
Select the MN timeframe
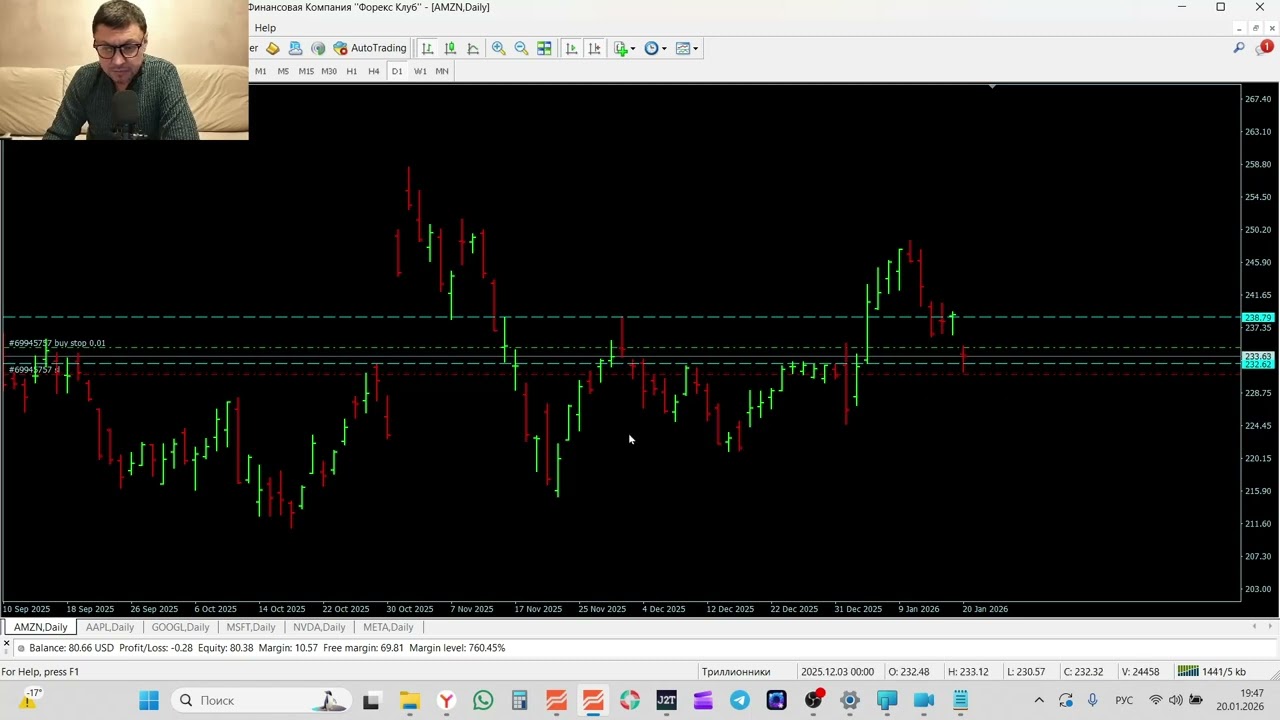click(442, 71)
